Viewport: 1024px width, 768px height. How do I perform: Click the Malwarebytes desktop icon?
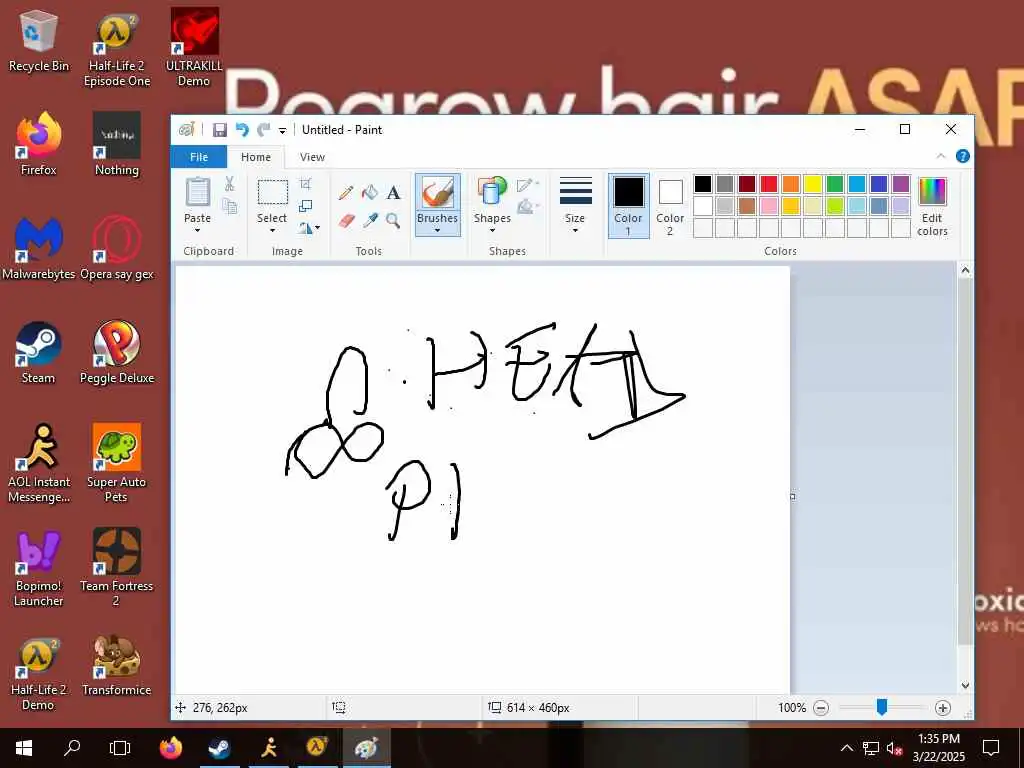click(x=39, y=248)
